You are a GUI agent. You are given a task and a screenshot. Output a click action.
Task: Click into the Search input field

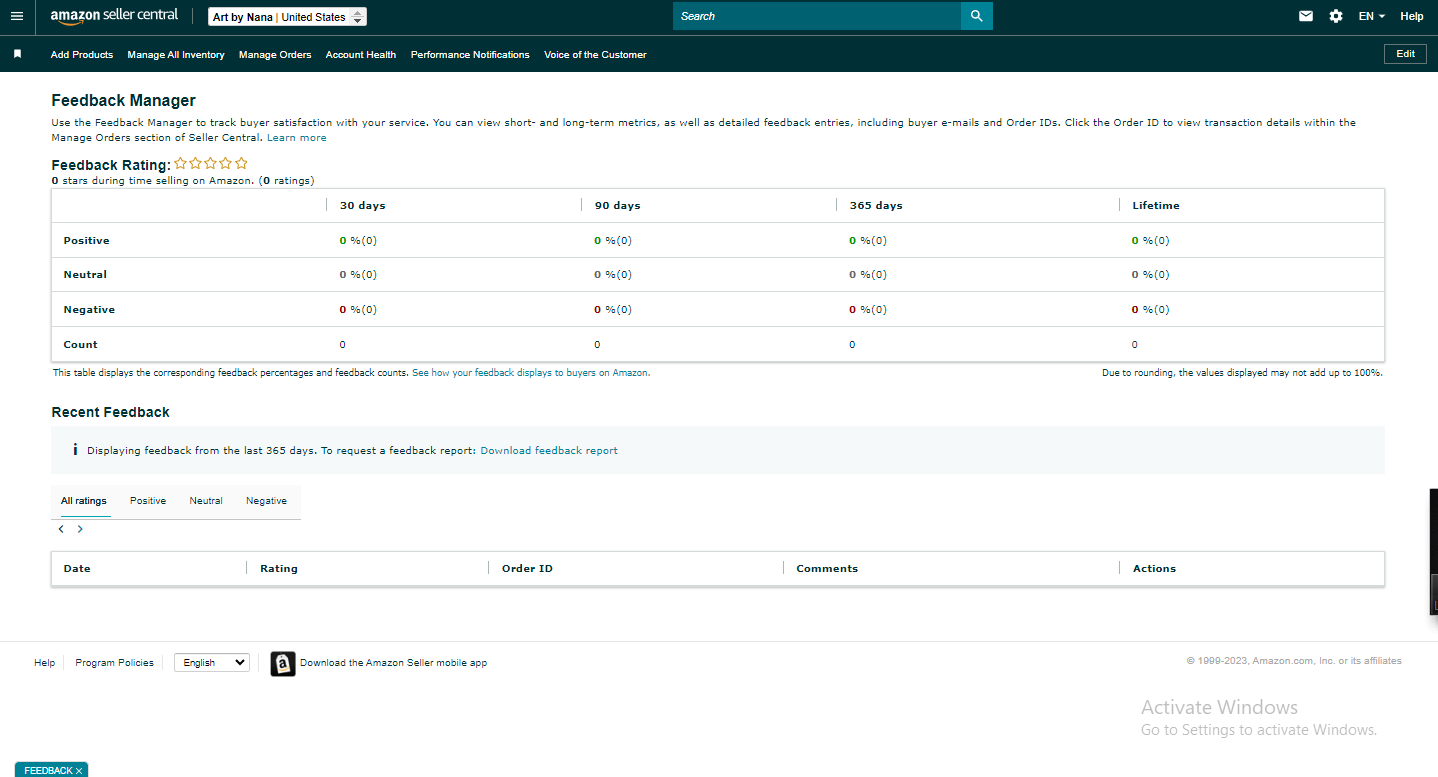tap(817, 16)
